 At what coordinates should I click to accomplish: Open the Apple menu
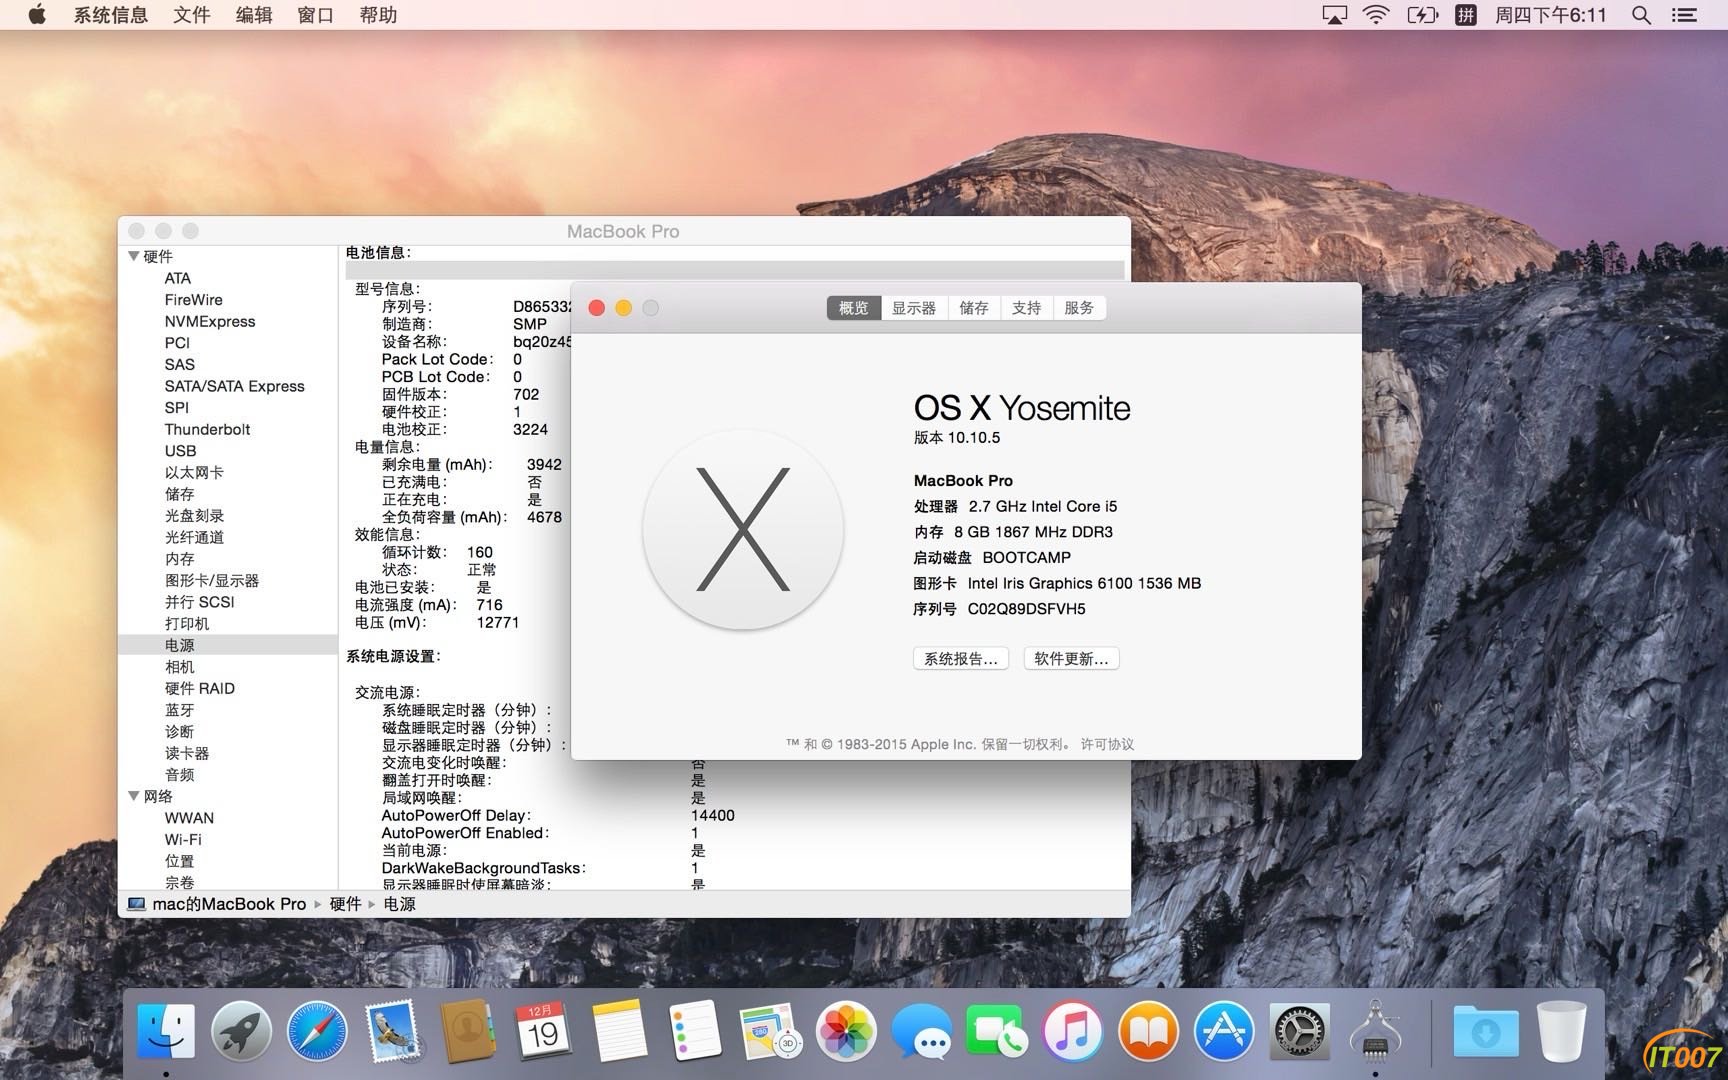click(37, 15)
